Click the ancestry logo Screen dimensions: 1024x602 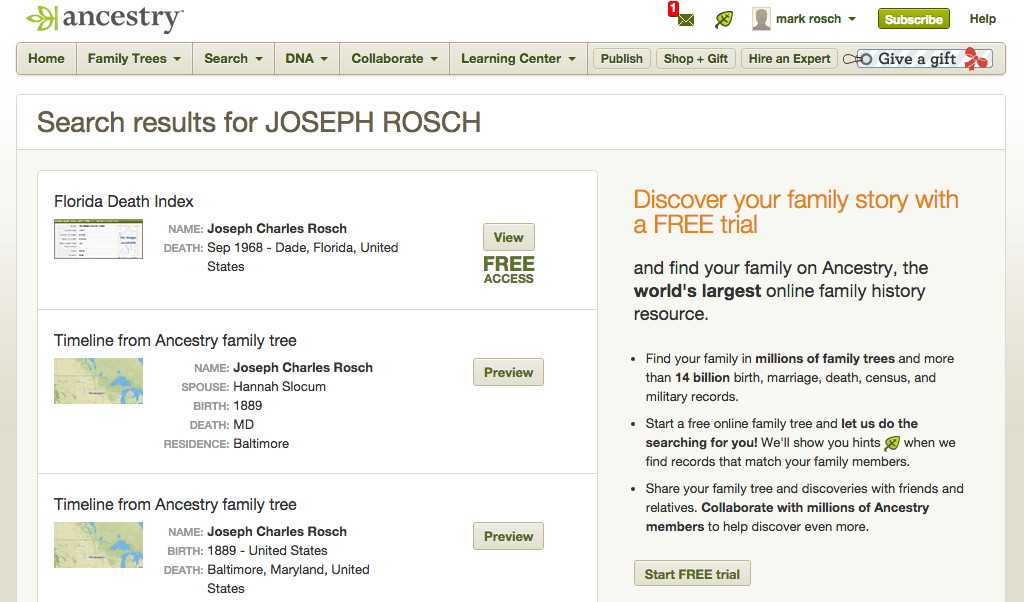click(104, 19)
